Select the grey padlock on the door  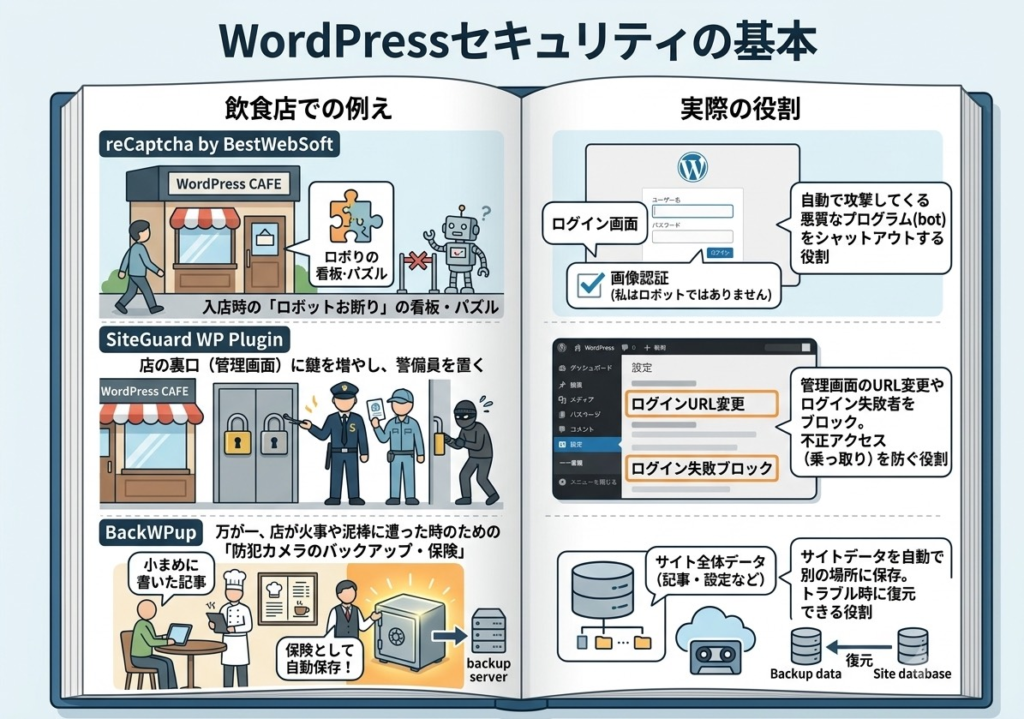pyautogui.click(x=274, y=435)
